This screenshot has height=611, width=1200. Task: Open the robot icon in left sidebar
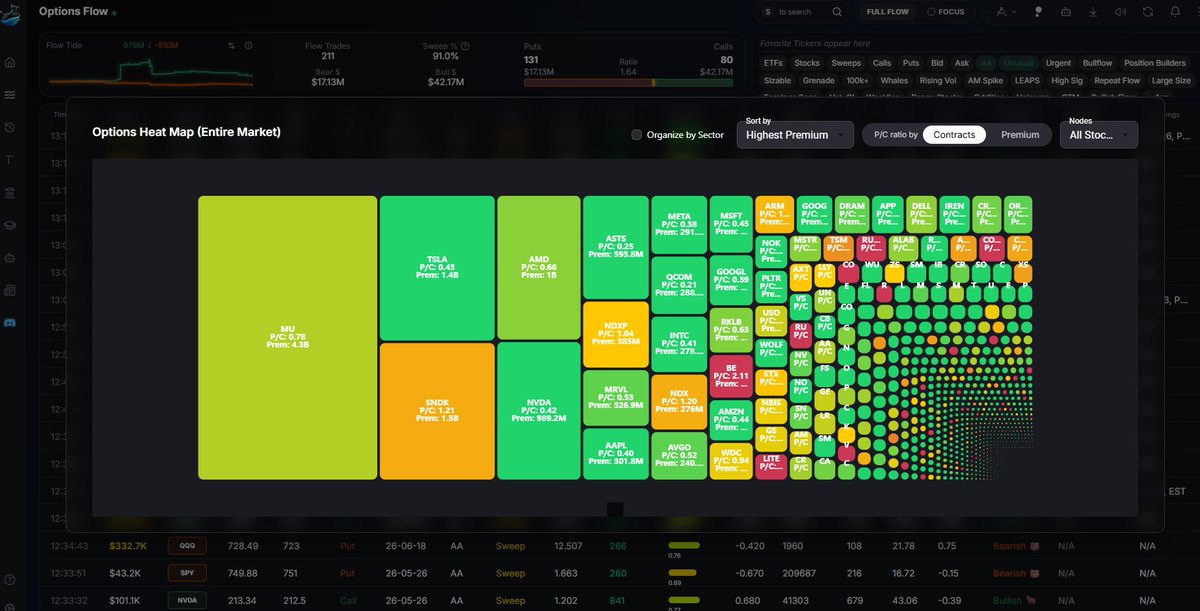coord(10,257)
